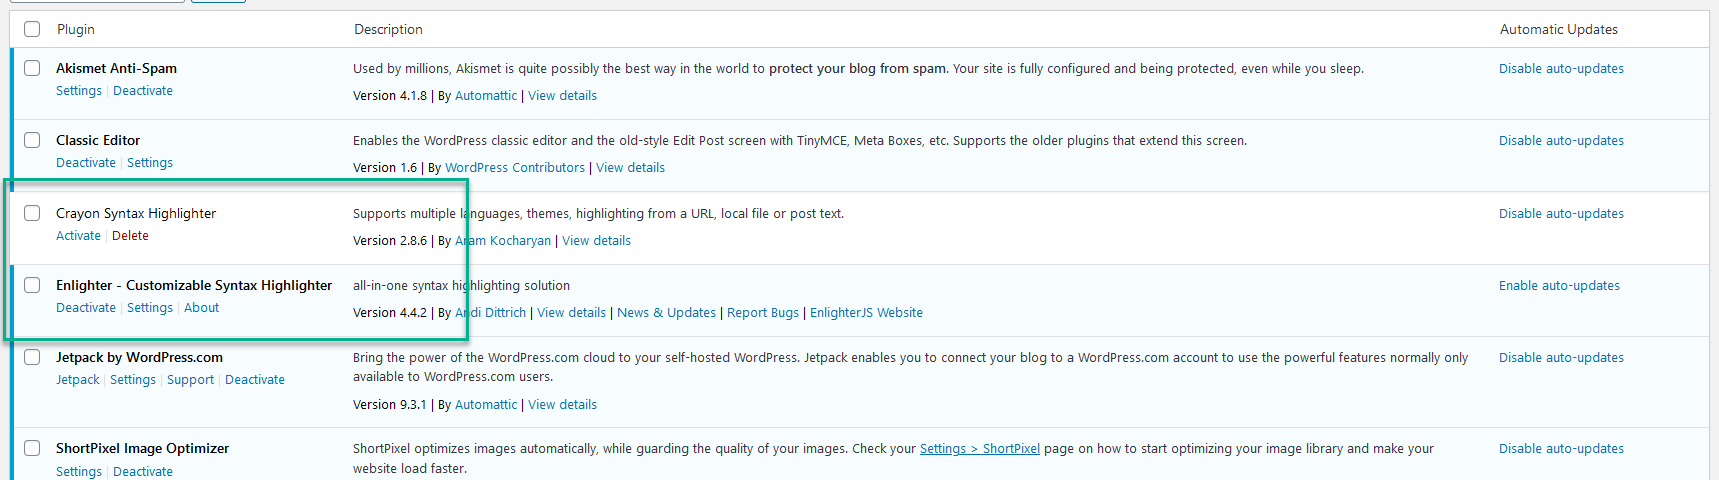Click the 'Version 9.3.1' text
The image size is (1719, 480).
(x=390, y=405)
